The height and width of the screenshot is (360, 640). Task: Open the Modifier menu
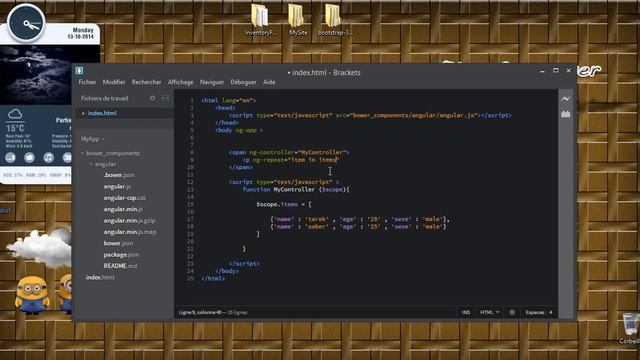[114, 82]
